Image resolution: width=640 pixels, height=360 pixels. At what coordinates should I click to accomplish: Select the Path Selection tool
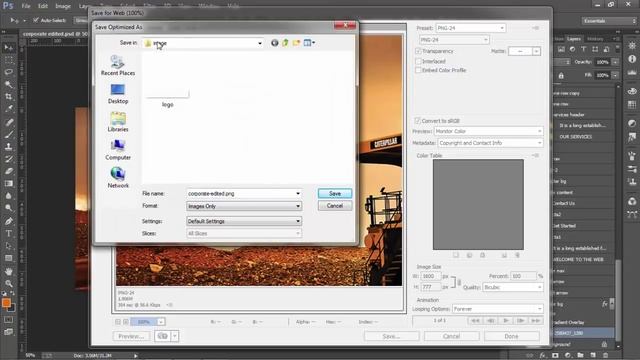pyautogui.click(x=9, y=246)
